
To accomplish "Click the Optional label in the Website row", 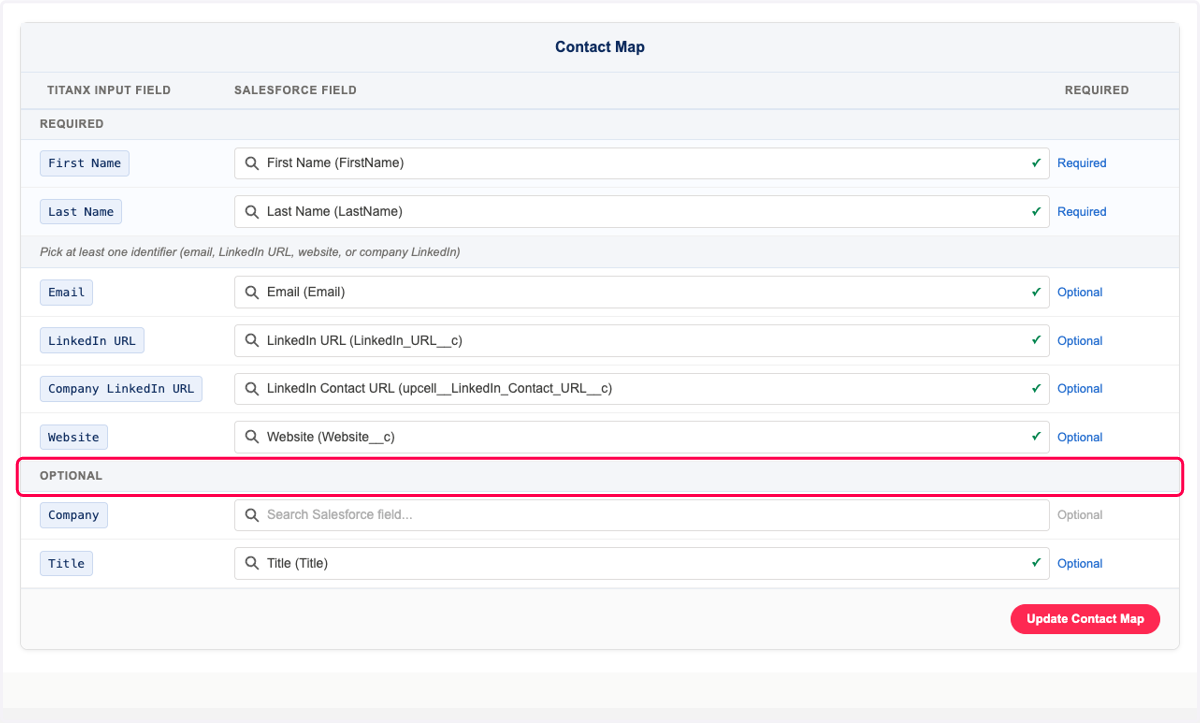I will 1080,437.
